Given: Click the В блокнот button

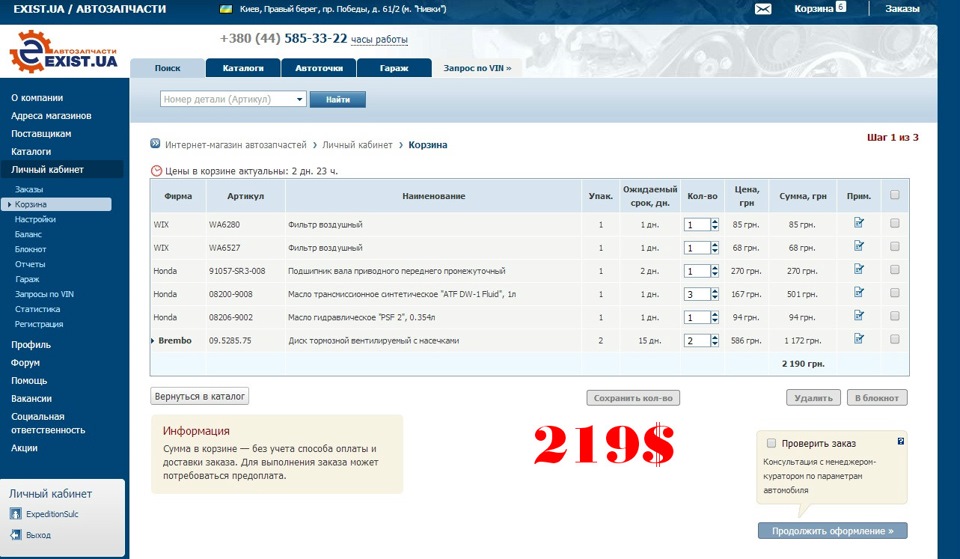Looking at the screenshot, I should tap(877, 398).
